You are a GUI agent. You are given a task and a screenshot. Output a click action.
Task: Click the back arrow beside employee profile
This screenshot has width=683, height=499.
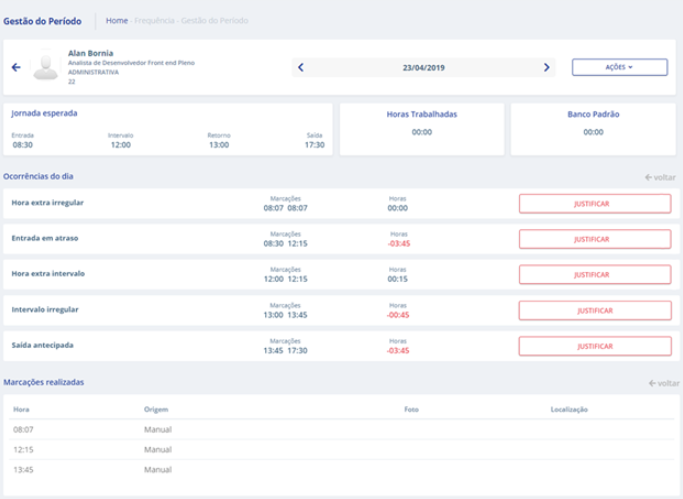(x=15, y=67)
